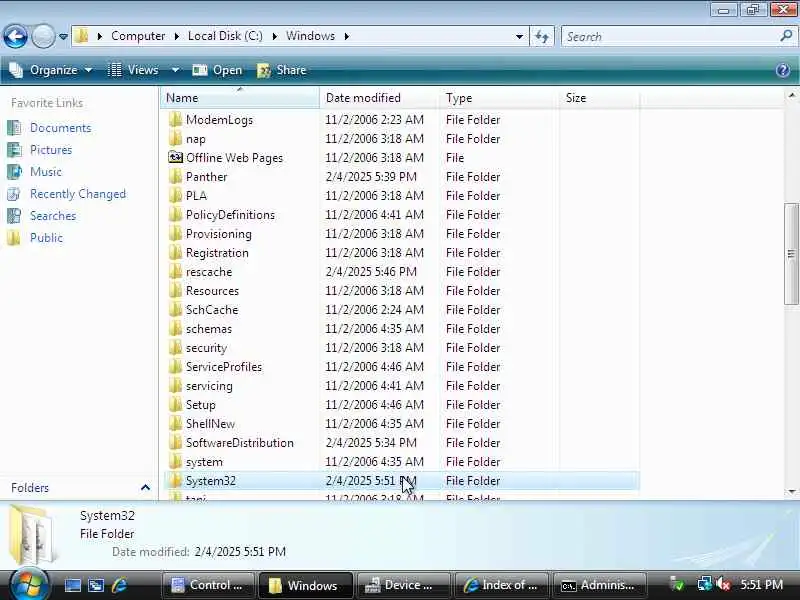Click the network tray icon
The height and width of the screenshot is (600, 800).
[705, 585]
